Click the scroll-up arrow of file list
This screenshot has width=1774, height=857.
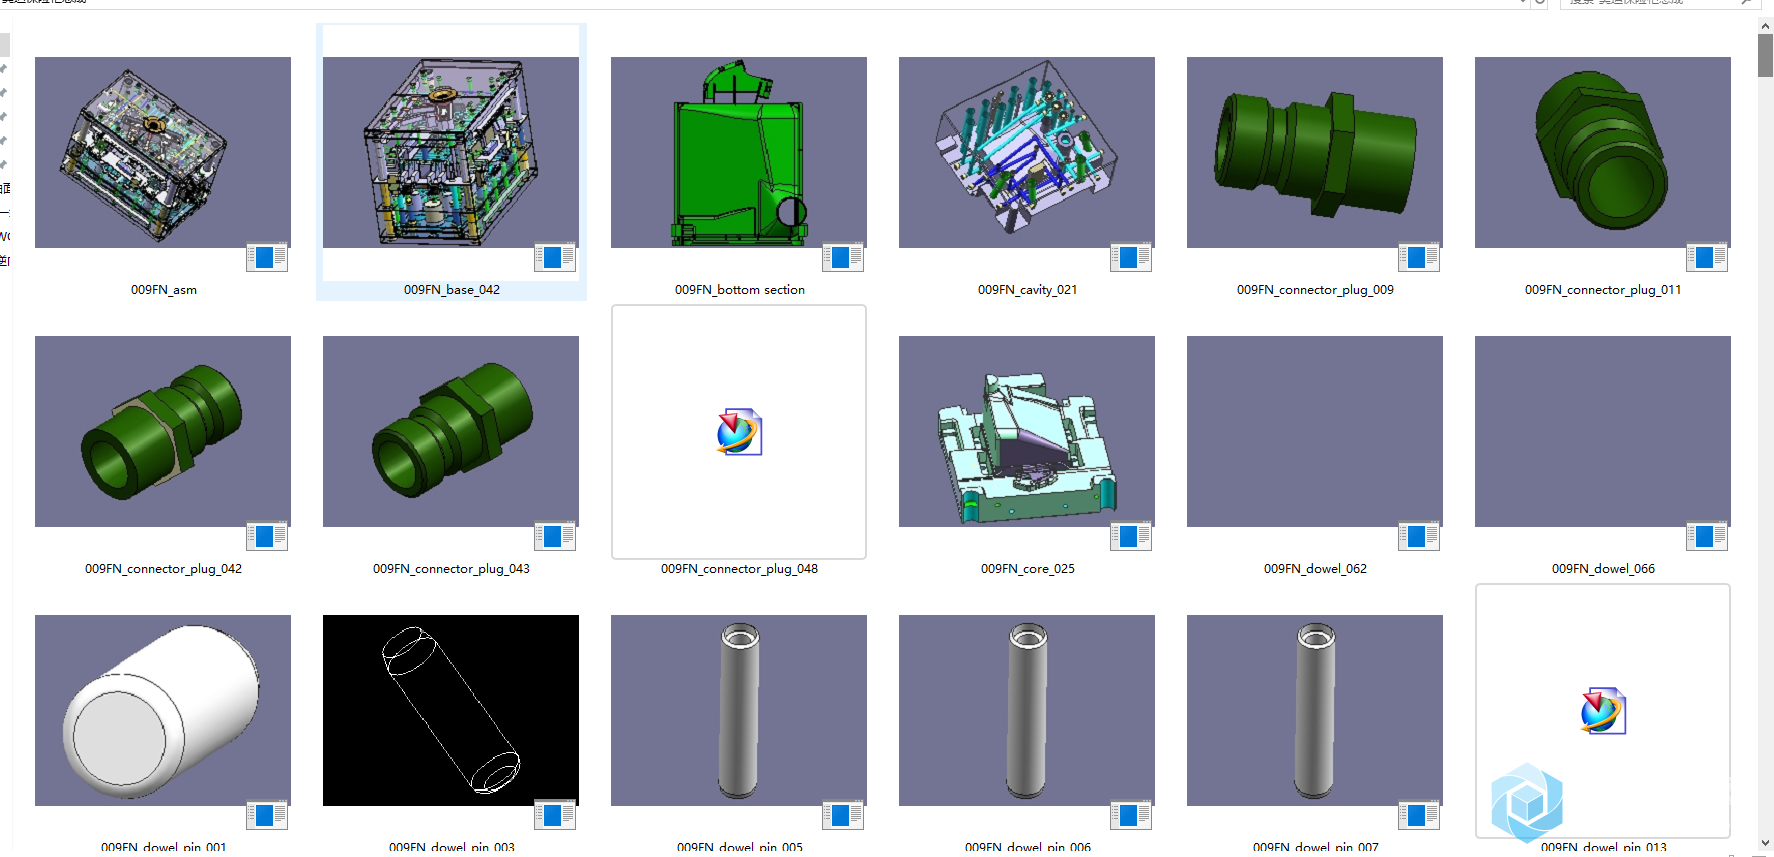1766,24
